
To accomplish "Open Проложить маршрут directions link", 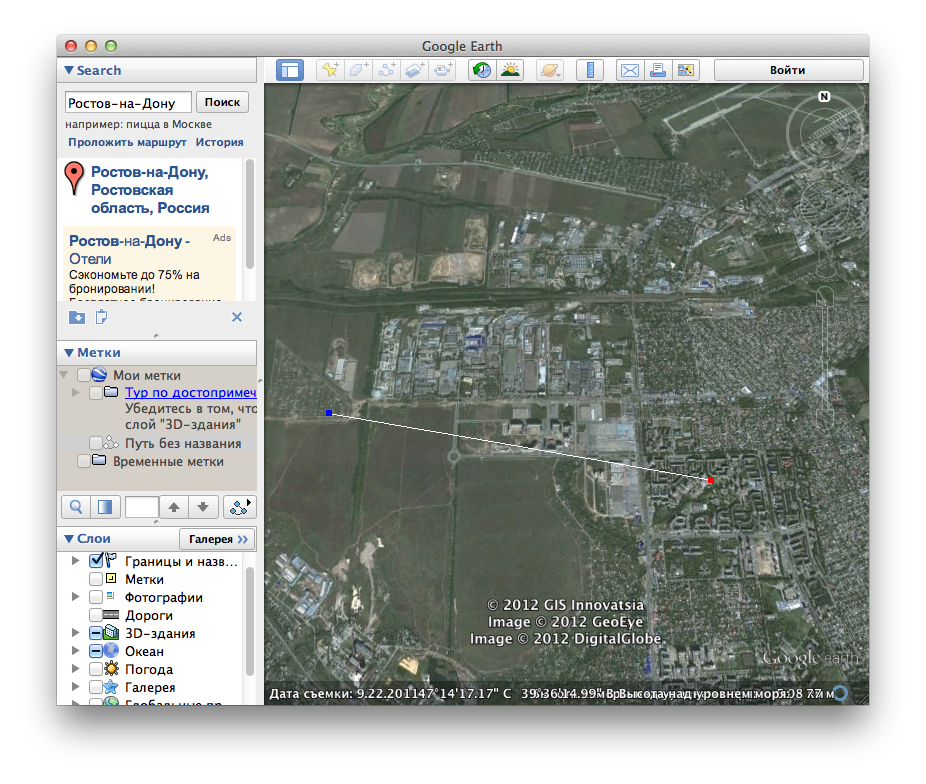I will (127, 142).
